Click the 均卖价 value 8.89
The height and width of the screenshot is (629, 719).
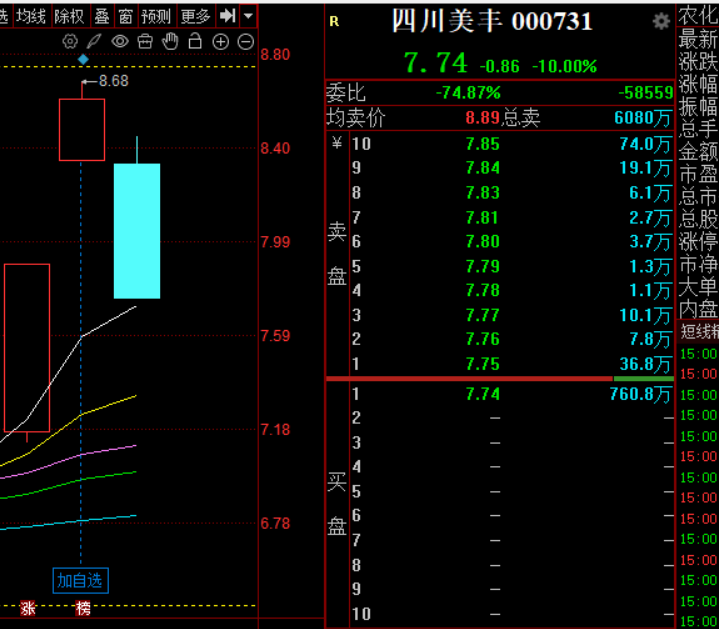482,118
